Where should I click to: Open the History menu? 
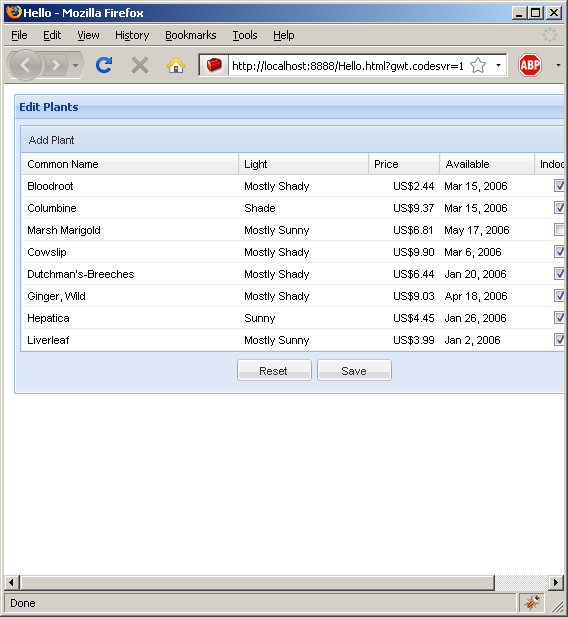(x=132, y=35)
